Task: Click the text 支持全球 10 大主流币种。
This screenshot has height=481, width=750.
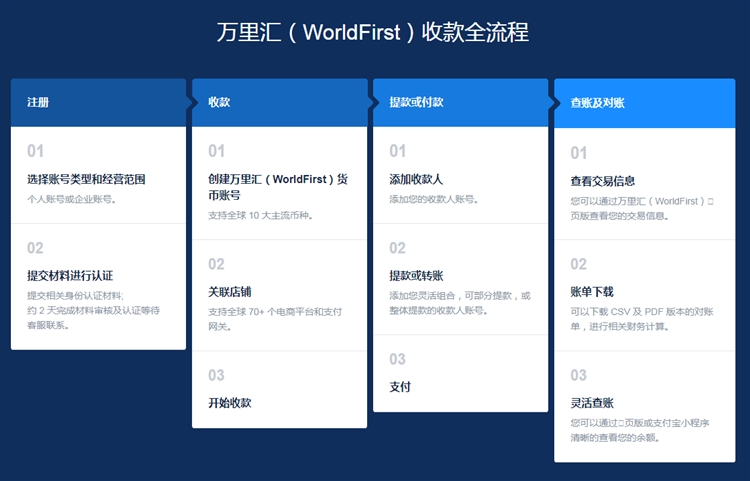Action: tap(261, 215)
